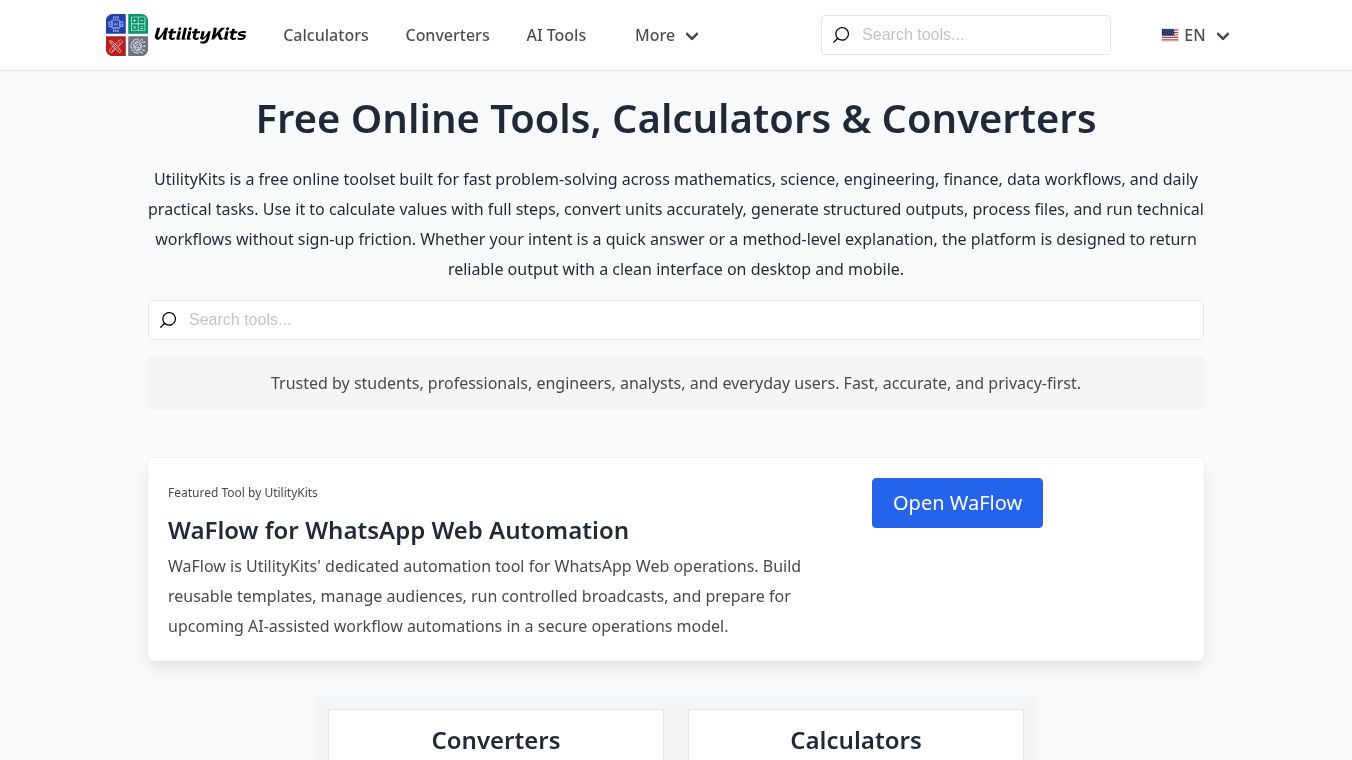Click the Open WaFlow button
The image size is (1352, 760).
tap(957, 502)
